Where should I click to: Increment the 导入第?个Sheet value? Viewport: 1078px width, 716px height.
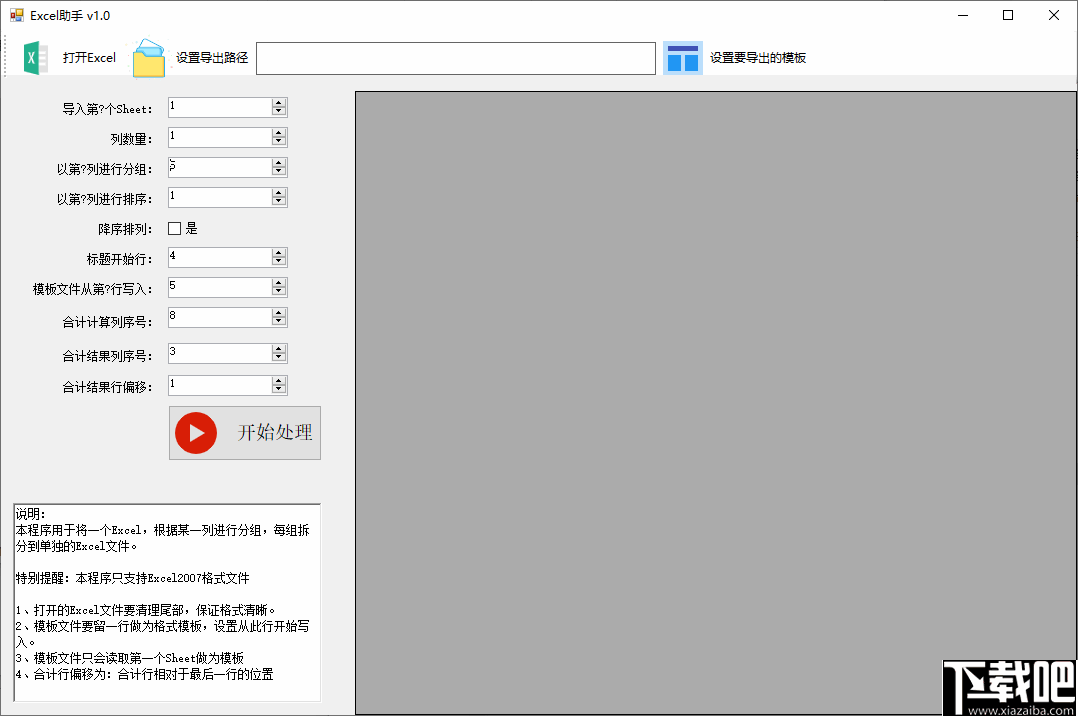(279, 101)
